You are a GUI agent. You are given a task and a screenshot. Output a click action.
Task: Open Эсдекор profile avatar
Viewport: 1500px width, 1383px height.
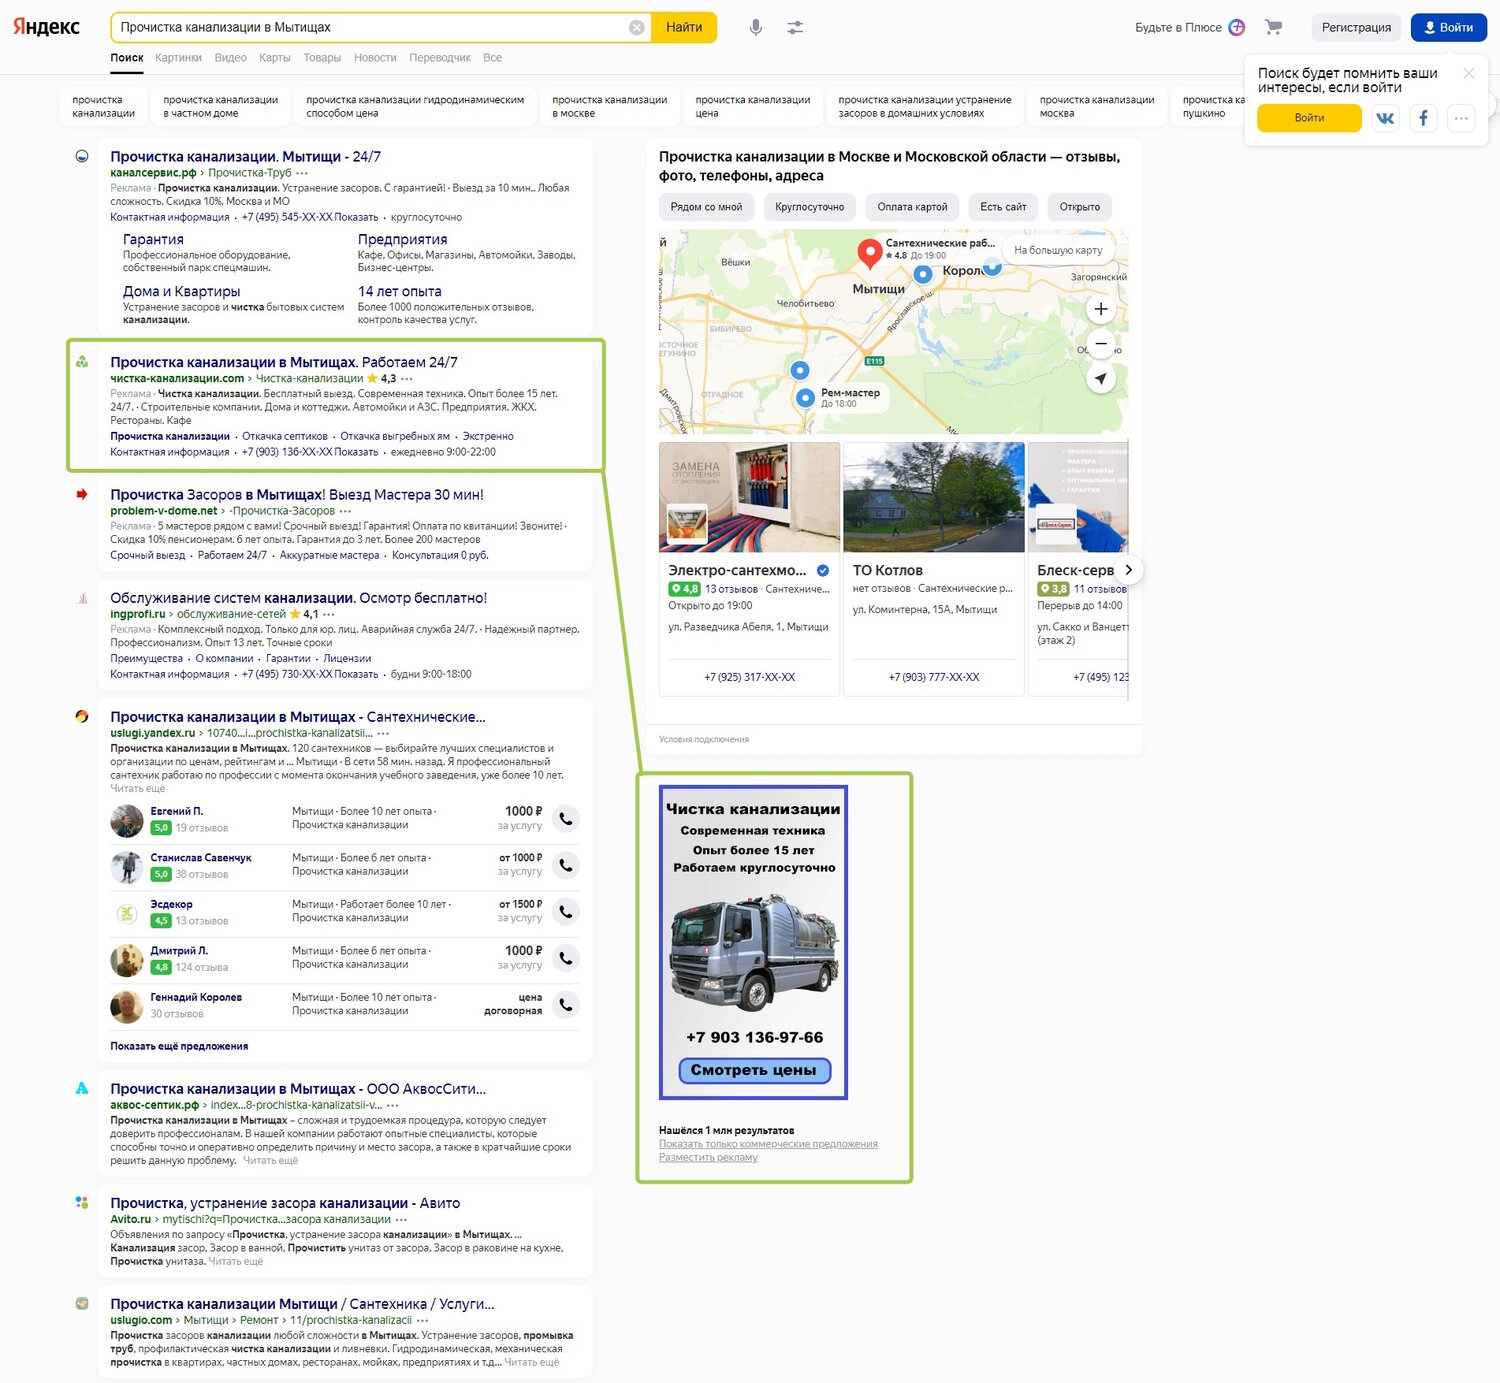click(x=127, y=913)
